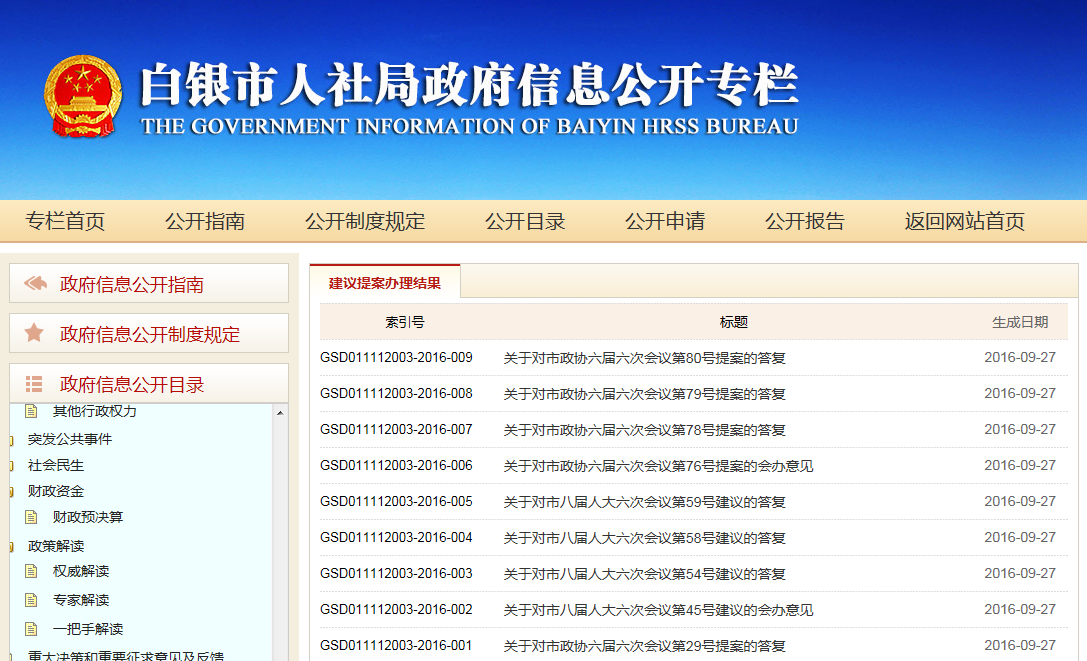Viewport: 1087px width, 661px height.
Task: Click the national emblem logo in header
Action: point(82,97)
